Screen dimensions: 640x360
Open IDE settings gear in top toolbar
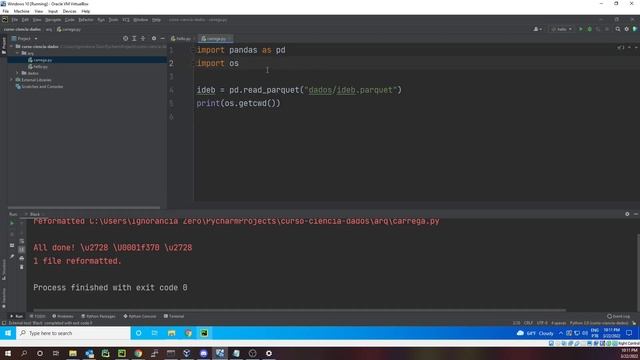pos(627,29)
